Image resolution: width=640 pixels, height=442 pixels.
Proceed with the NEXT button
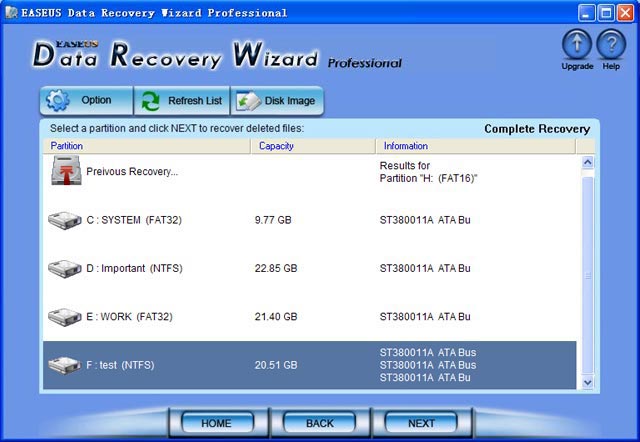tap(421, 423)
